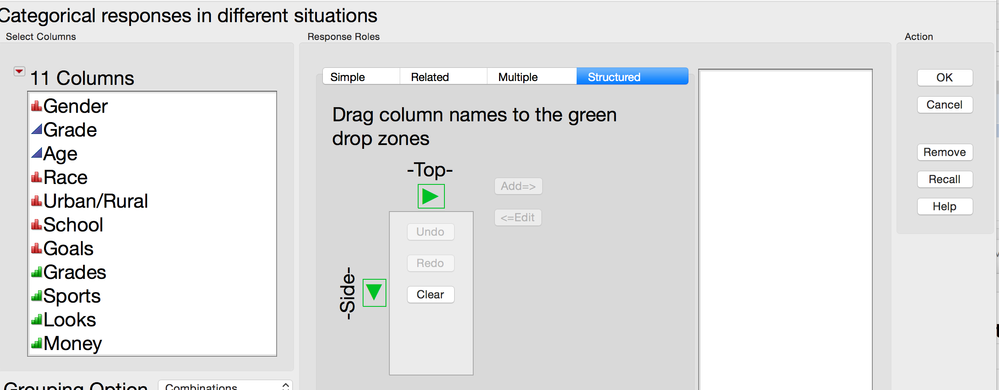Select the Age continuous column icon
The width and height of the screenshot is (999, 390).
pos(36,154)
